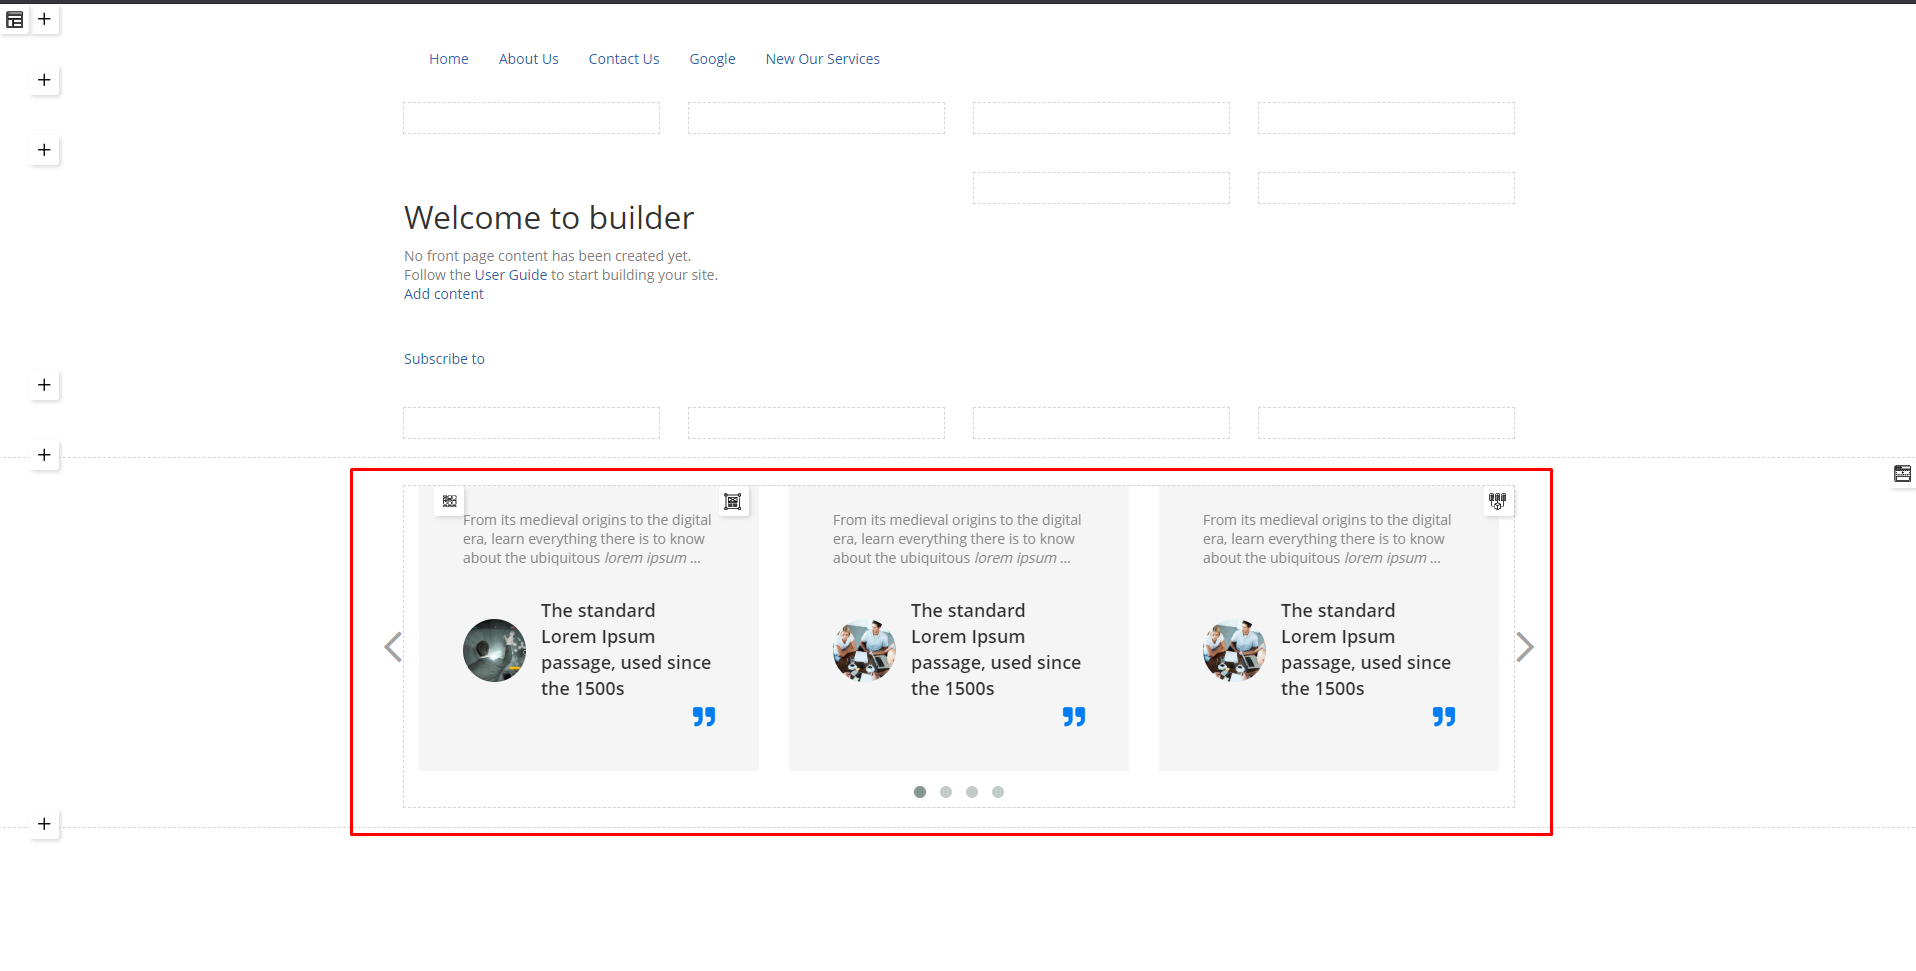1916x971 pixels.
Task: Click third card's 'The standard Lorem Ipsum' title
Action: [1366, 649]
